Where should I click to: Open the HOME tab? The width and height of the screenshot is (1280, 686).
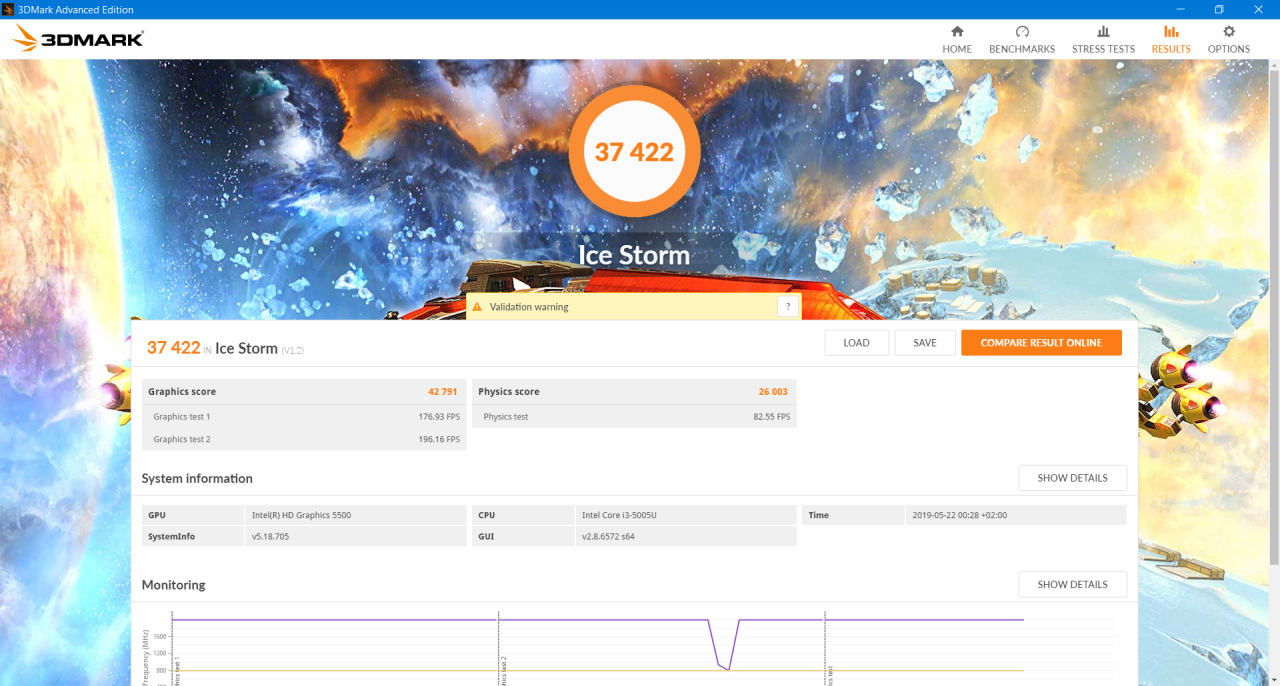pyautogui.click(x=957, y=40)
